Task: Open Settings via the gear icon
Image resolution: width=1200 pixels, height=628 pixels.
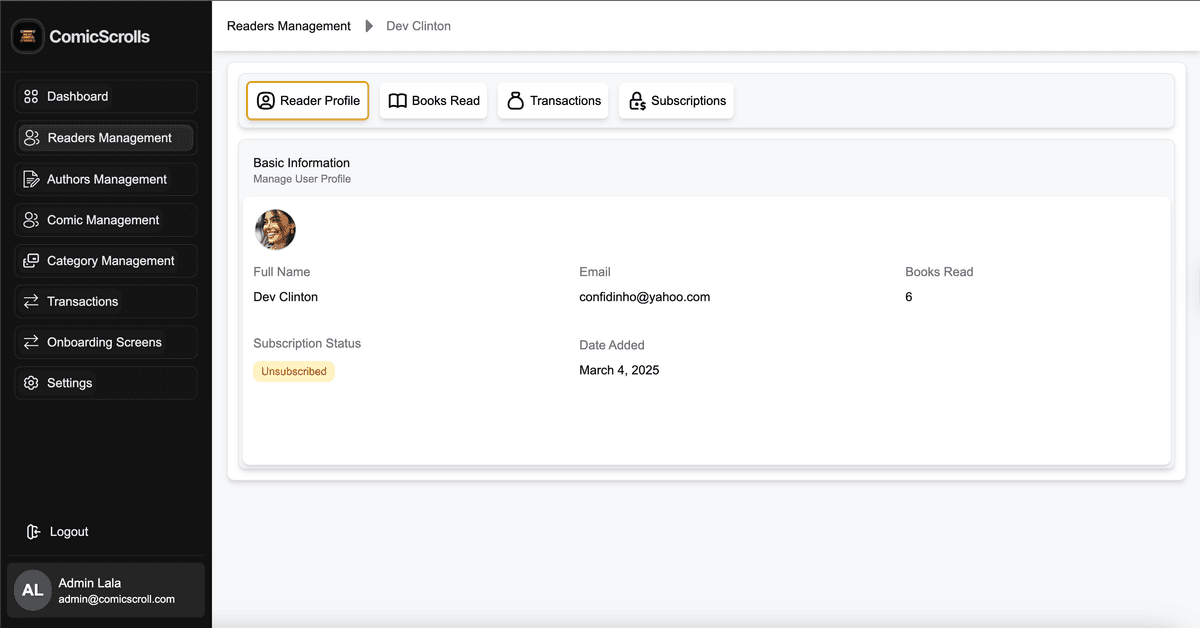Action: tap(29, 383)
